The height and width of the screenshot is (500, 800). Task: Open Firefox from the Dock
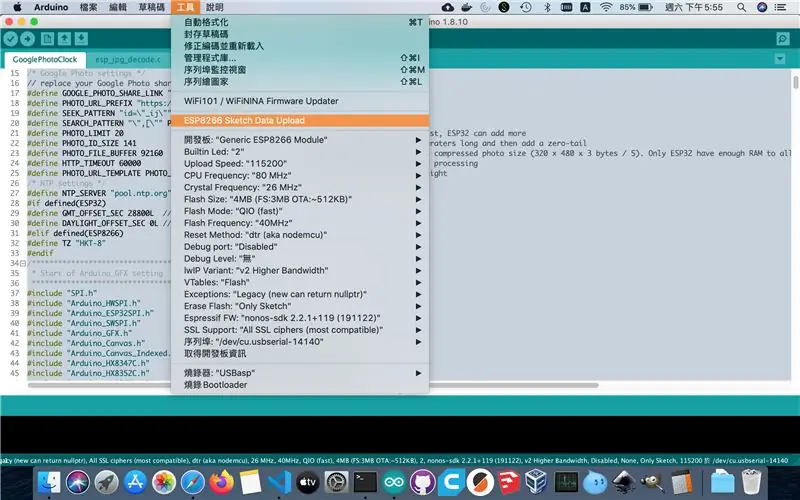221,482
